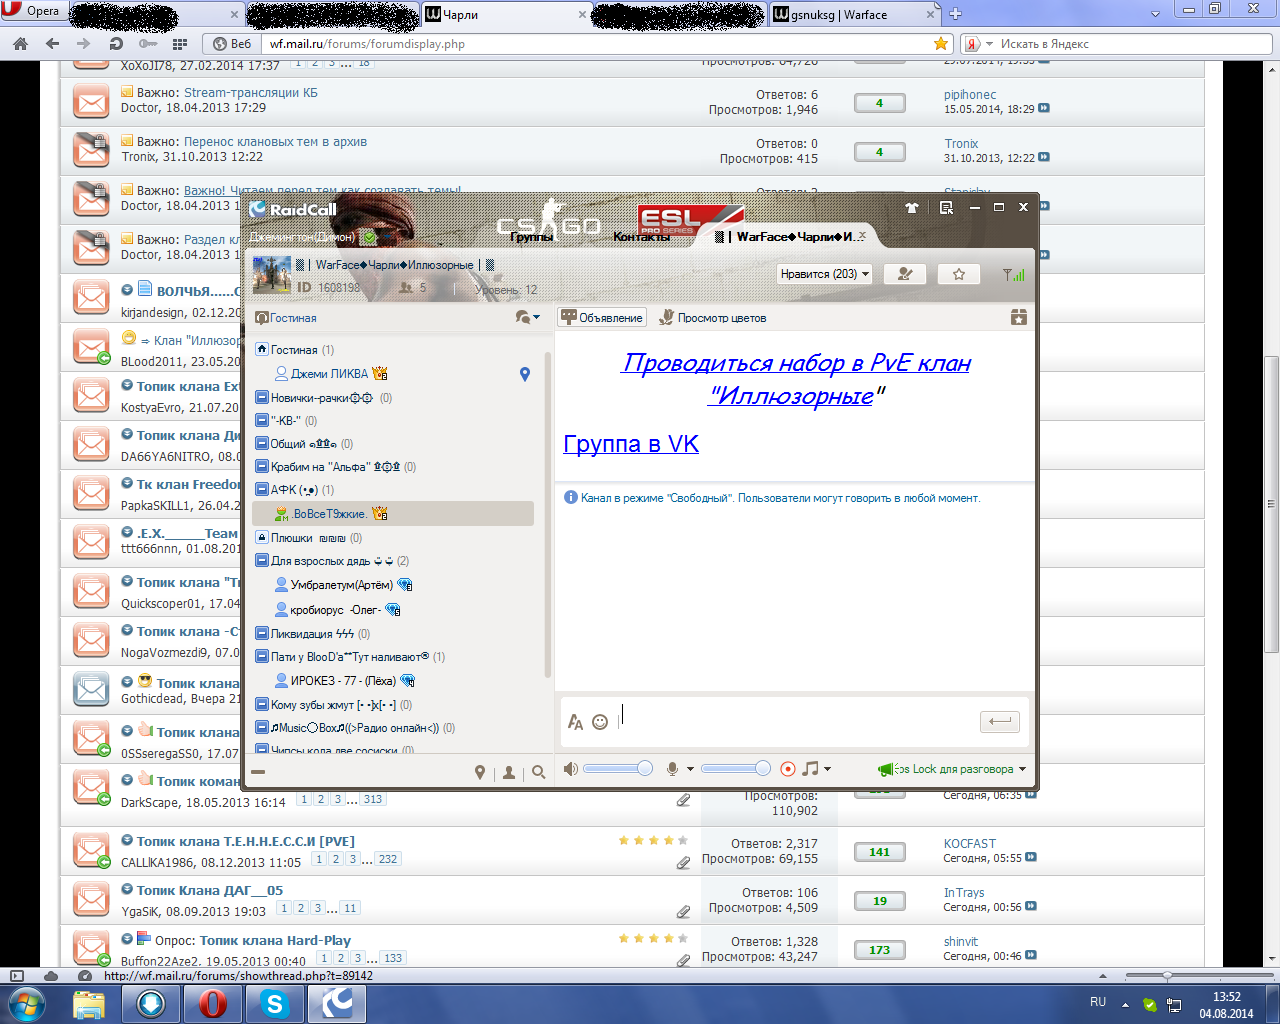Click in the RaidCall chat input field
The width and height of the screenshot is (1280, 1024).
[797, 721]
